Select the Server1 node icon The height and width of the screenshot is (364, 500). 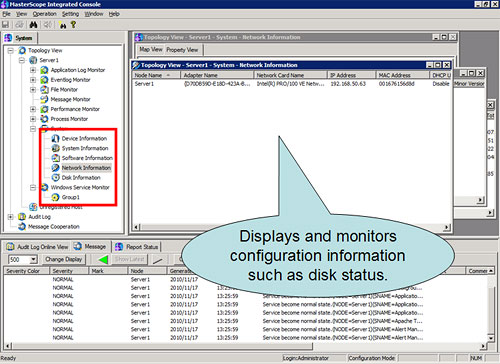coord(33,60)
